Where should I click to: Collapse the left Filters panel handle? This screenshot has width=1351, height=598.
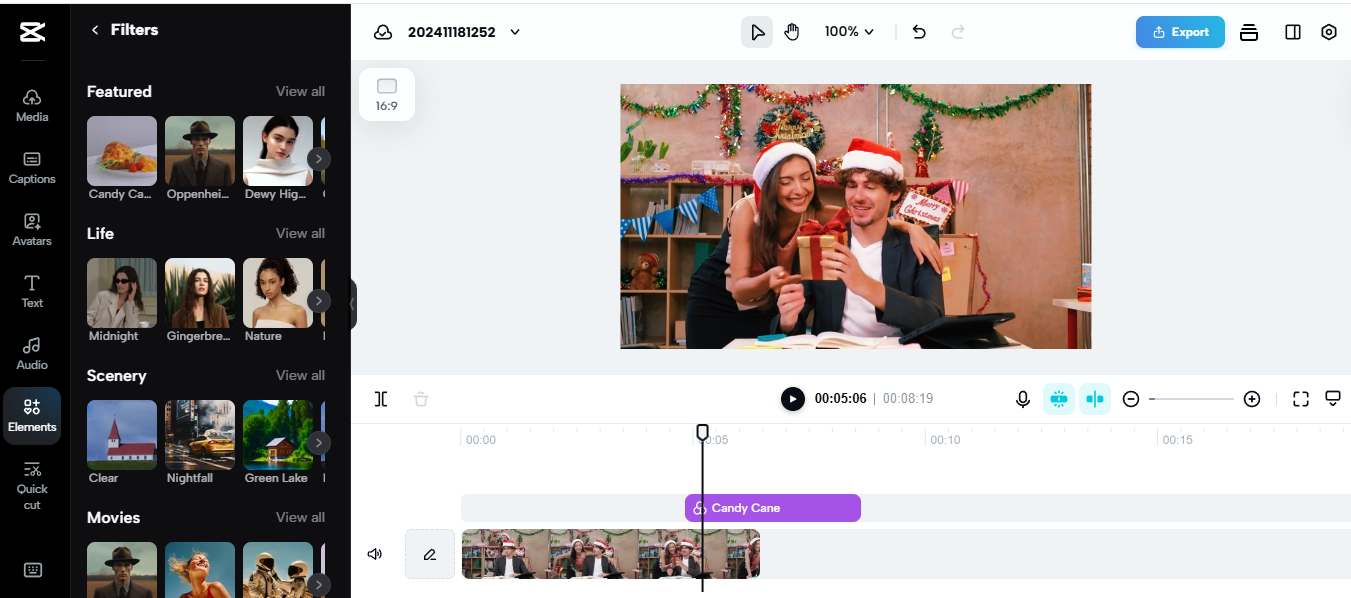tap(352, 303)
